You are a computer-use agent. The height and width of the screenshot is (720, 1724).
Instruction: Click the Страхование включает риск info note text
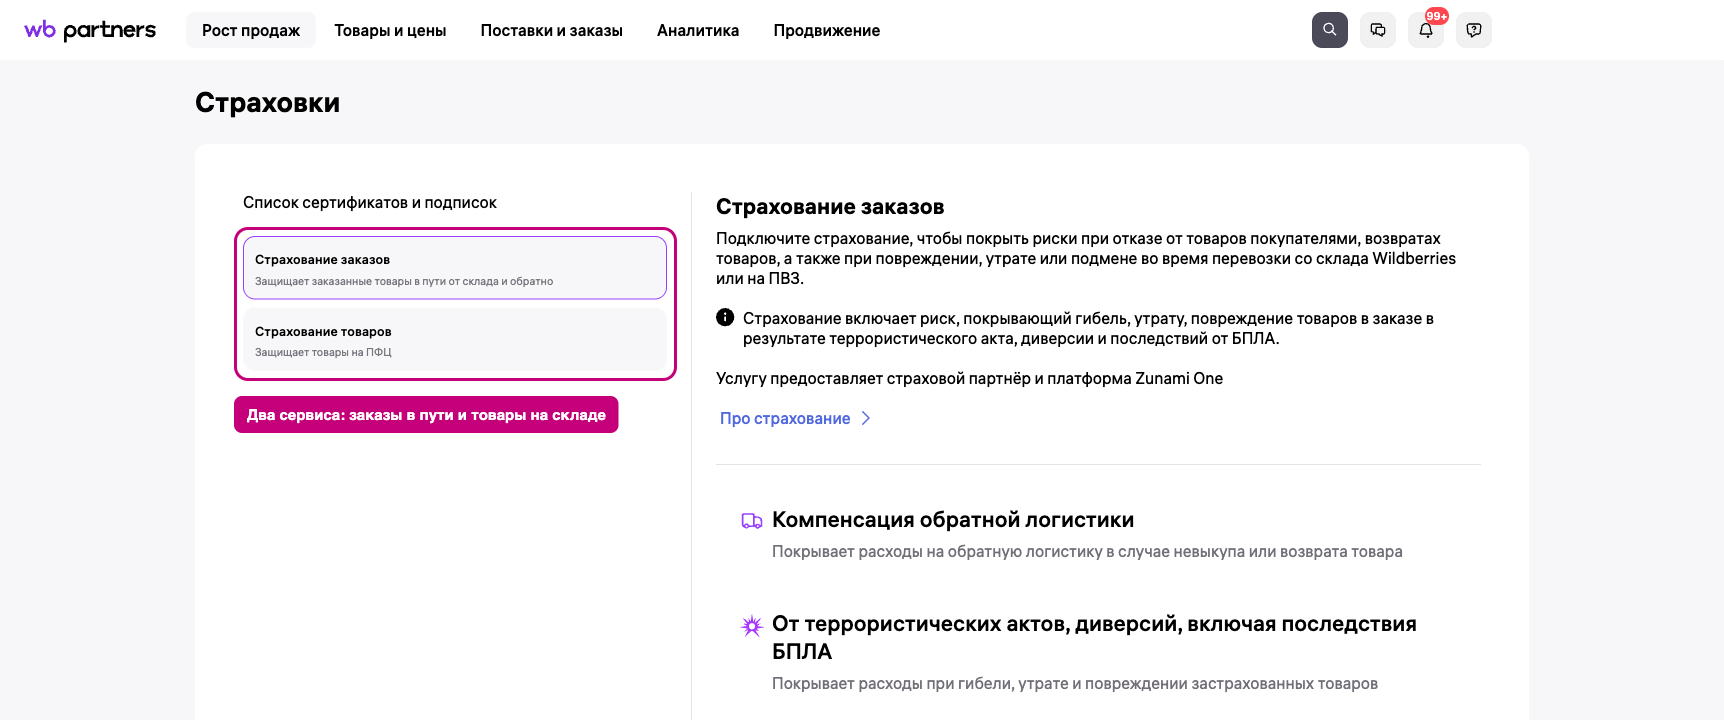[x=1088, y=328]
